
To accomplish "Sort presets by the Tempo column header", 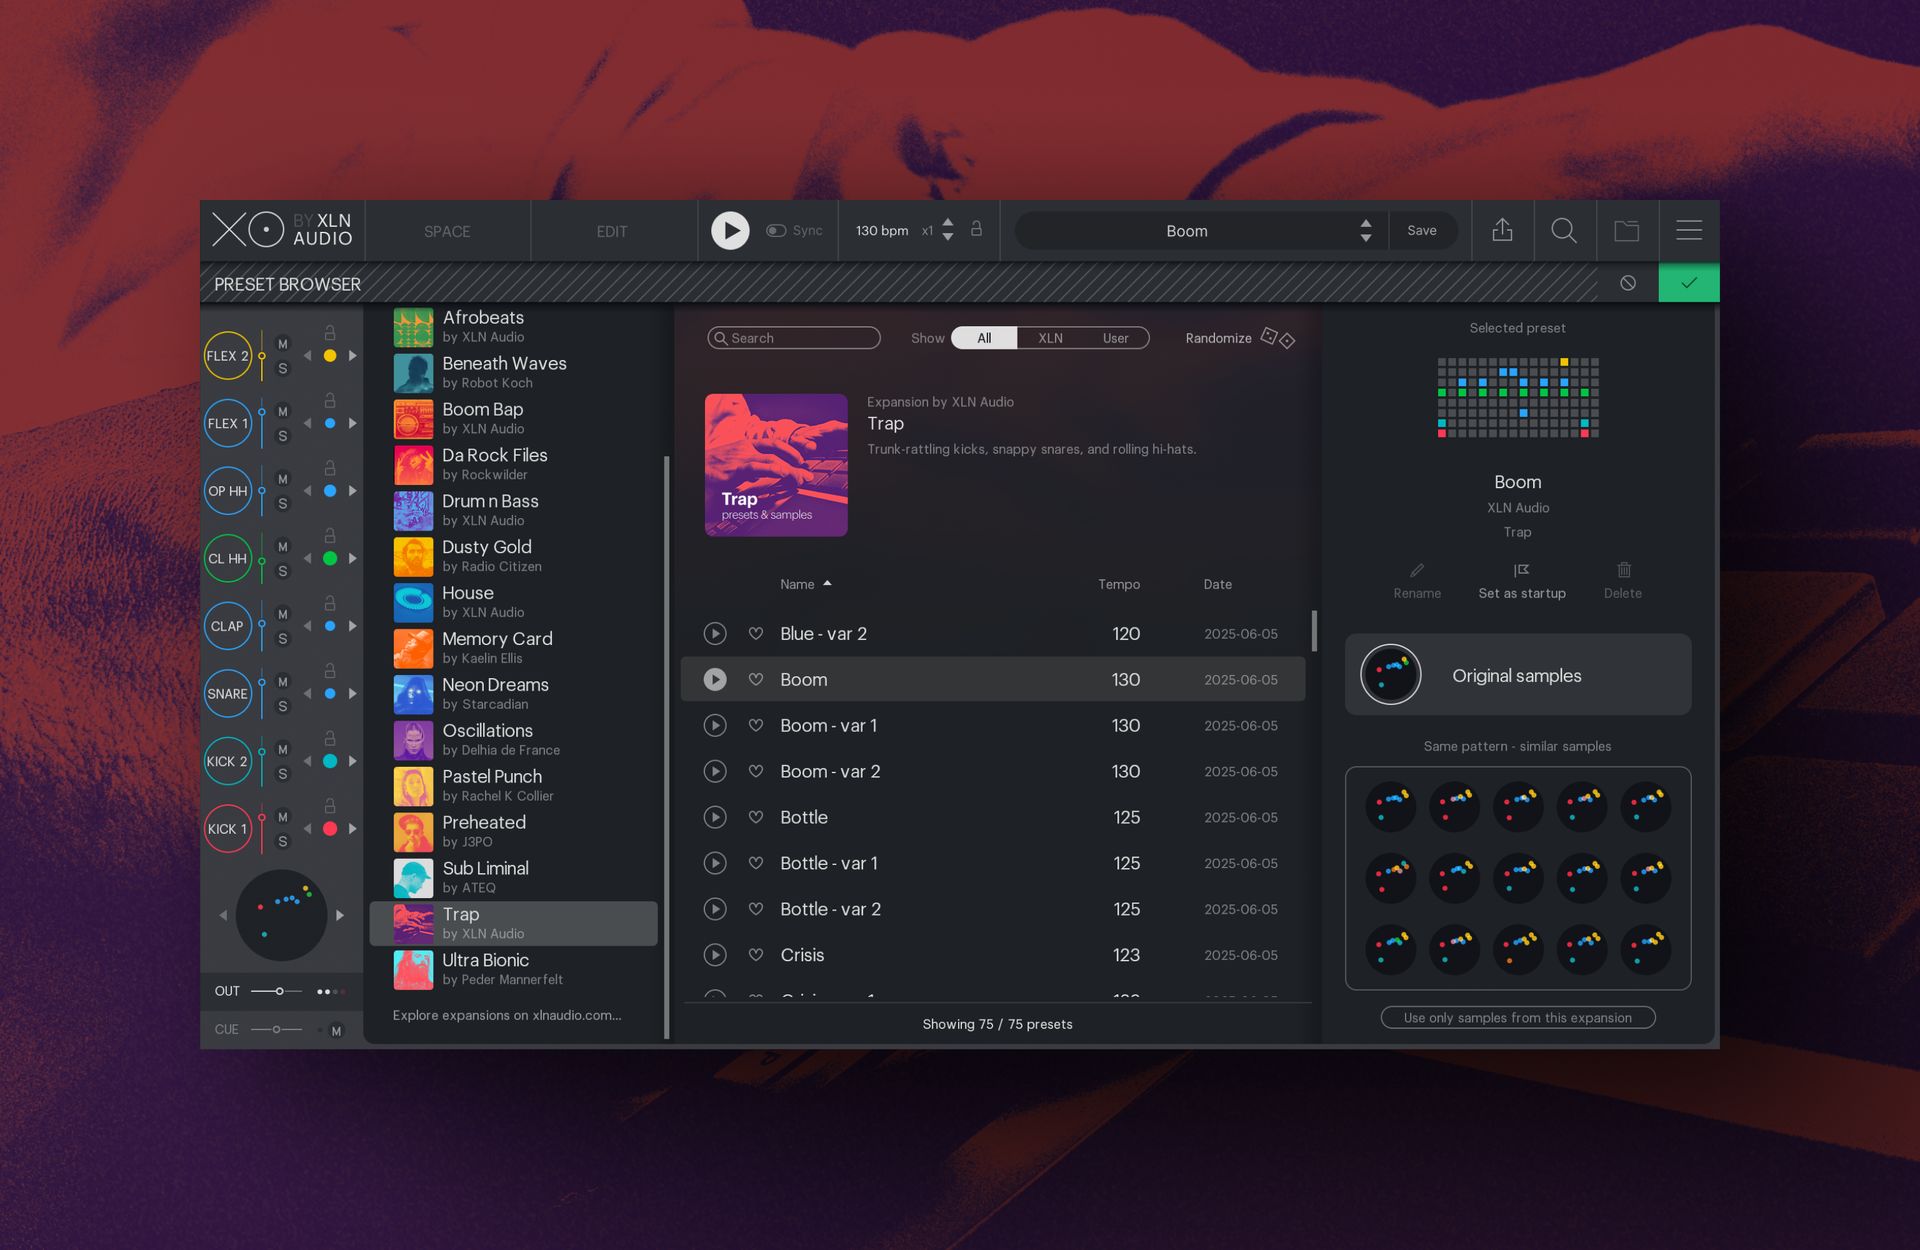I will tap(1119, 584).
